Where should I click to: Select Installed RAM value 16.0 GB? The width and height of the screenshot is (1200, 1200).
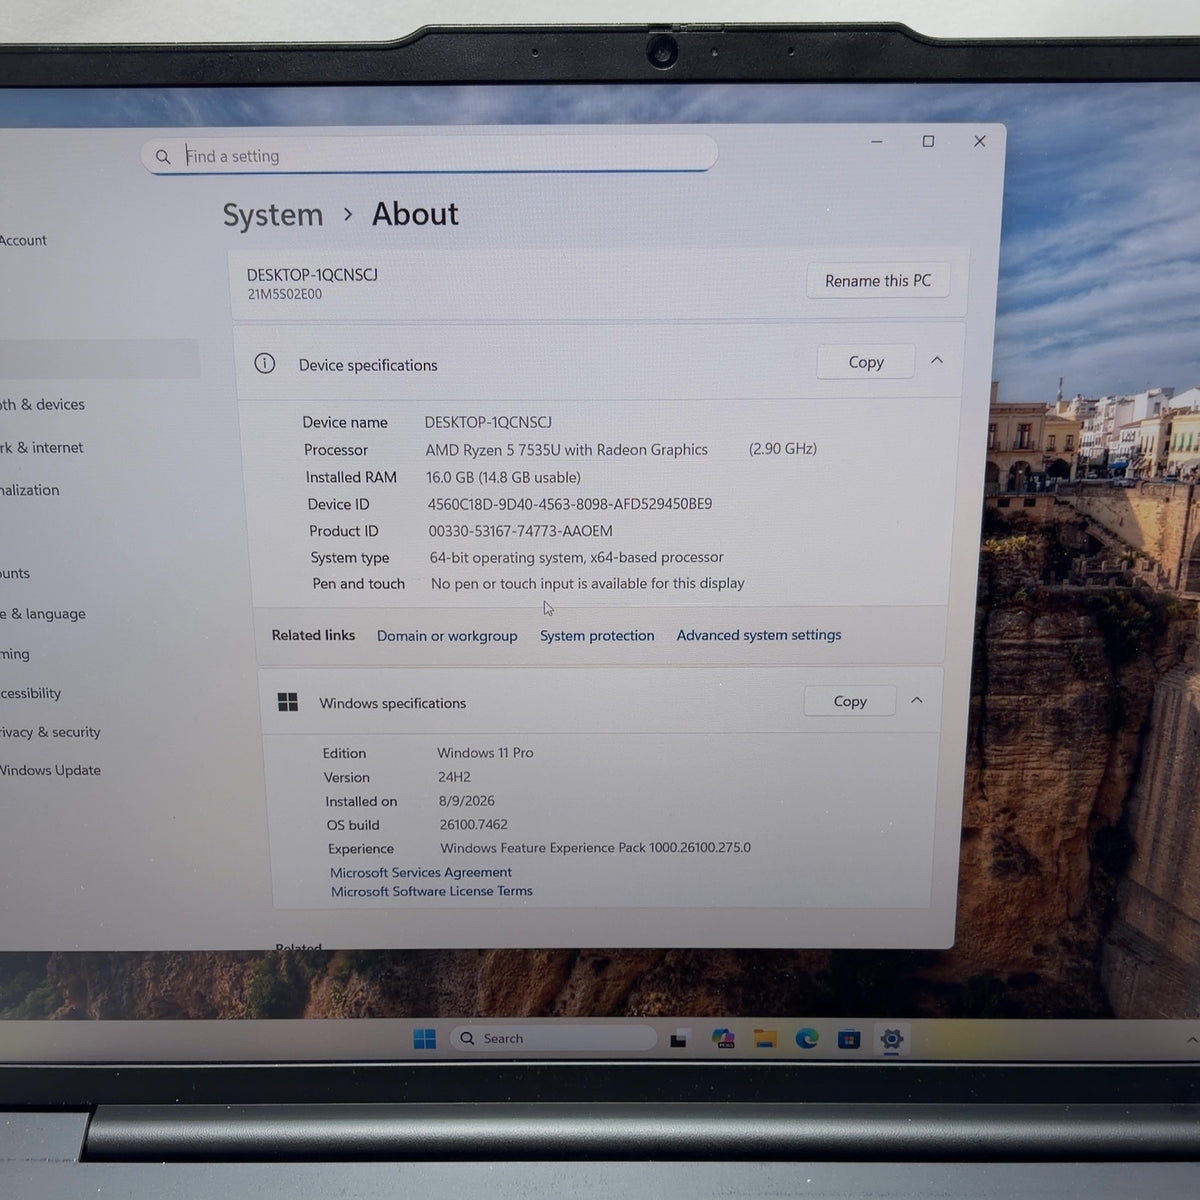coord(503,477)
